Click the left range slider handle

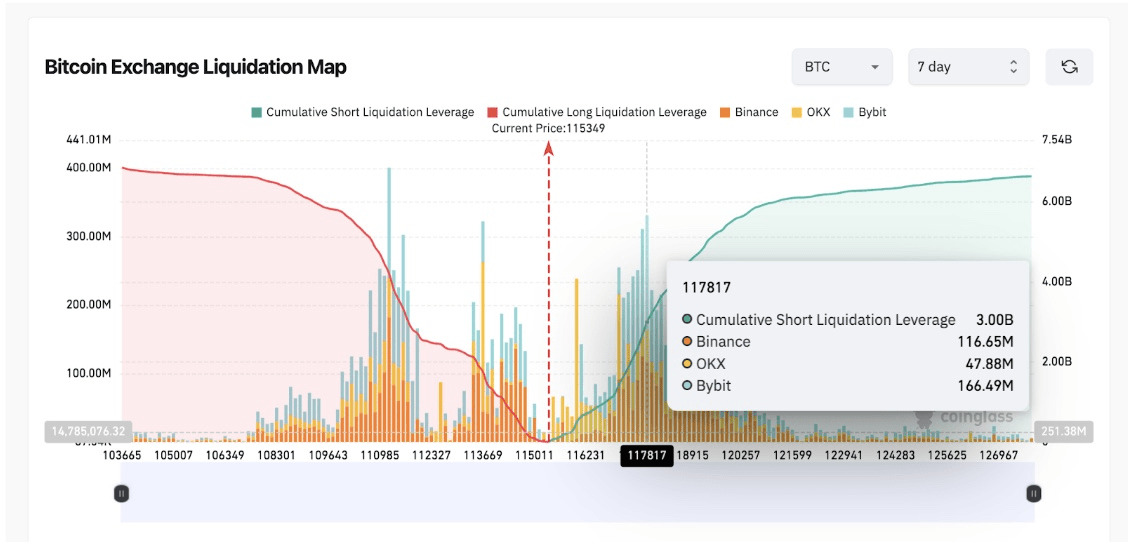click(122, 493)
